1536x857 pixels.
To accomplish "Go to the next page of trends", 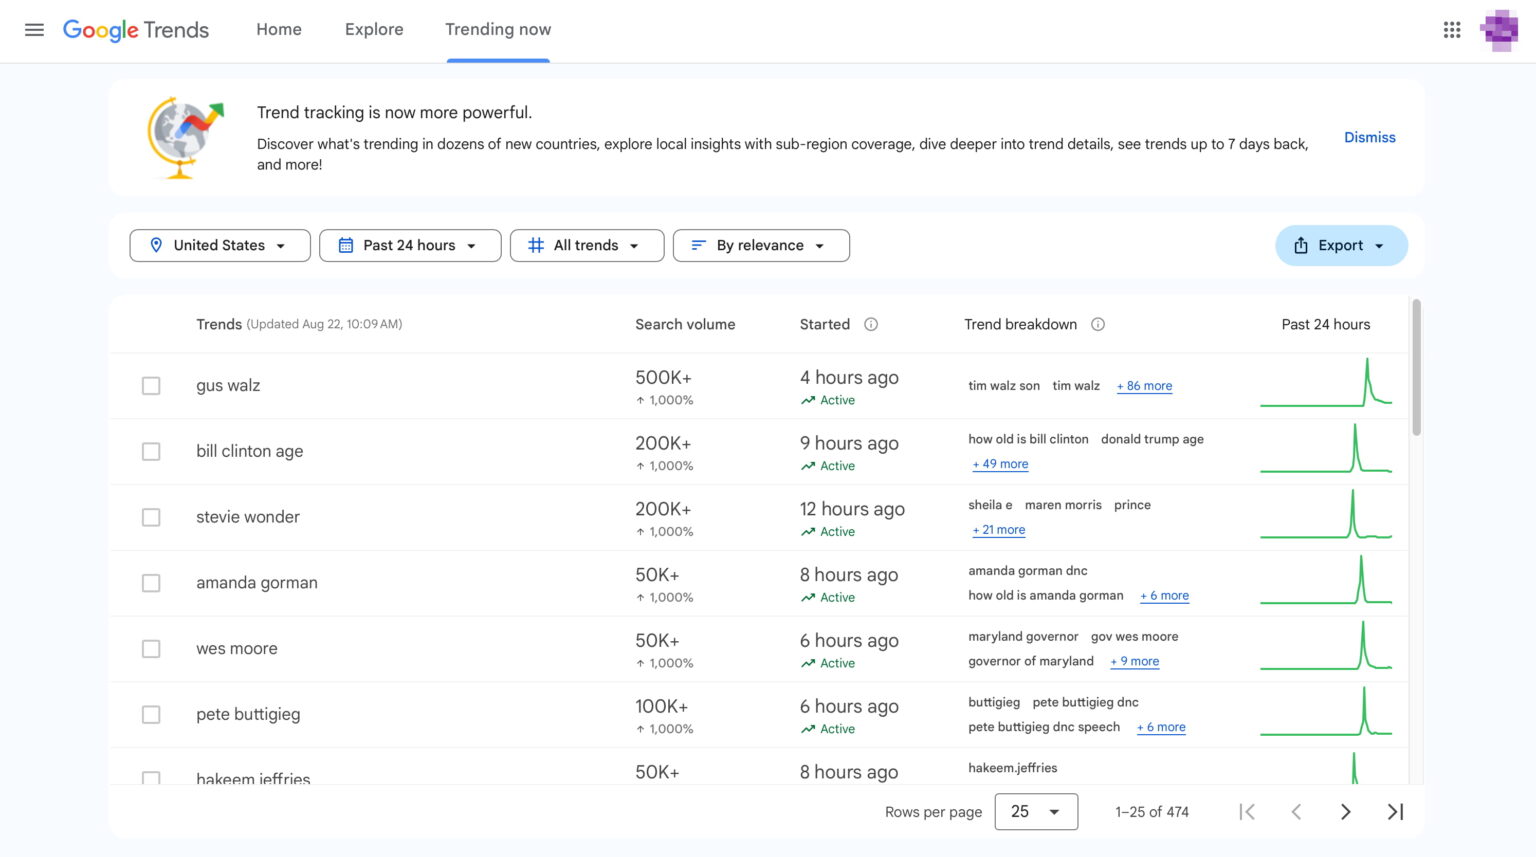I will [1345, 812].
